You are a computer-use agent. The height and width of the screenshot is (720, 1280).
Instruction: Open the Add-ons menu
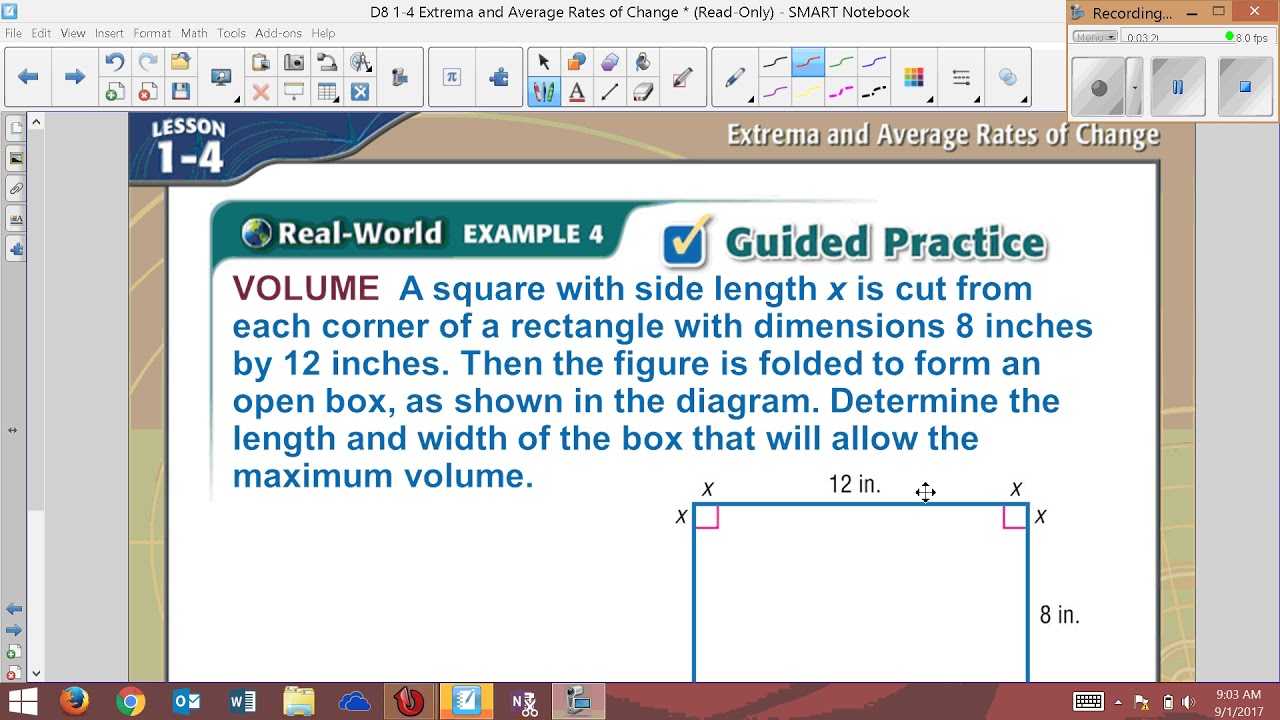point(278,33)
